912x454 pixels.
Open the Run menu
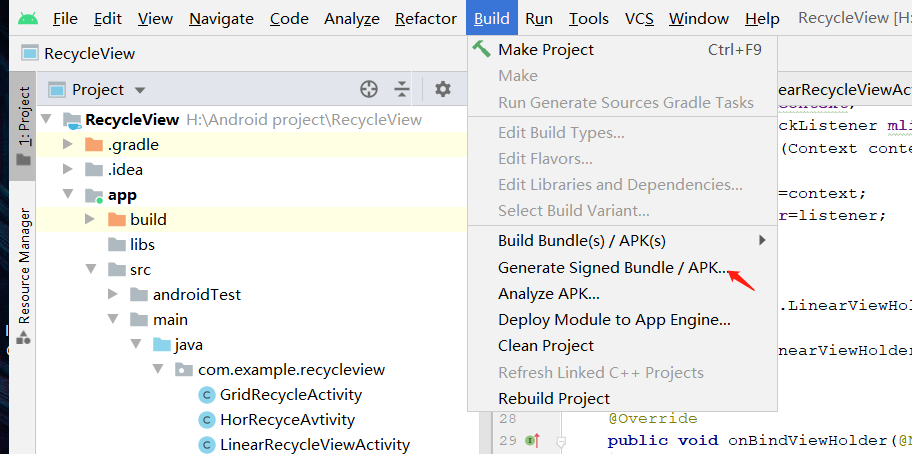(539, 18)
